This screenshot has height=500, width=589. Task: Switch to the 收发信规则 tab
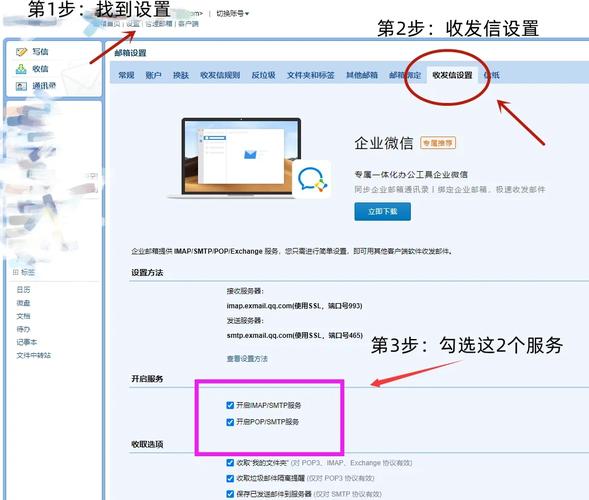pos(220,75)
